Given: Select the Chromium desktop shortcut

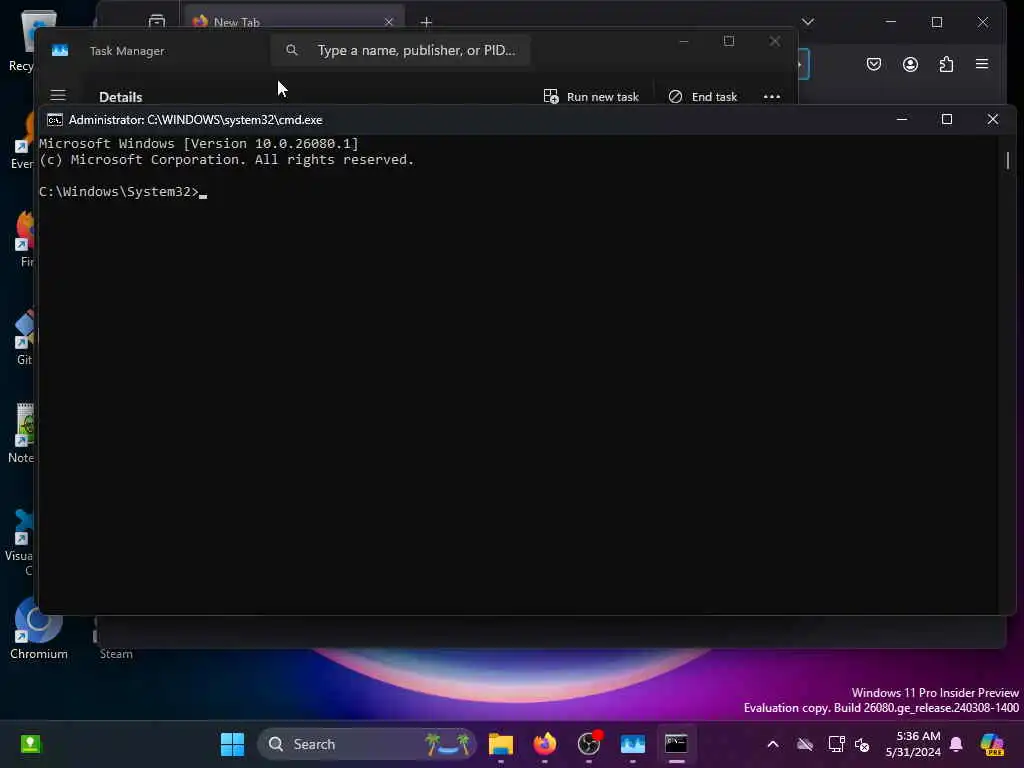Looking at the screenshot, I should point(39,627).
